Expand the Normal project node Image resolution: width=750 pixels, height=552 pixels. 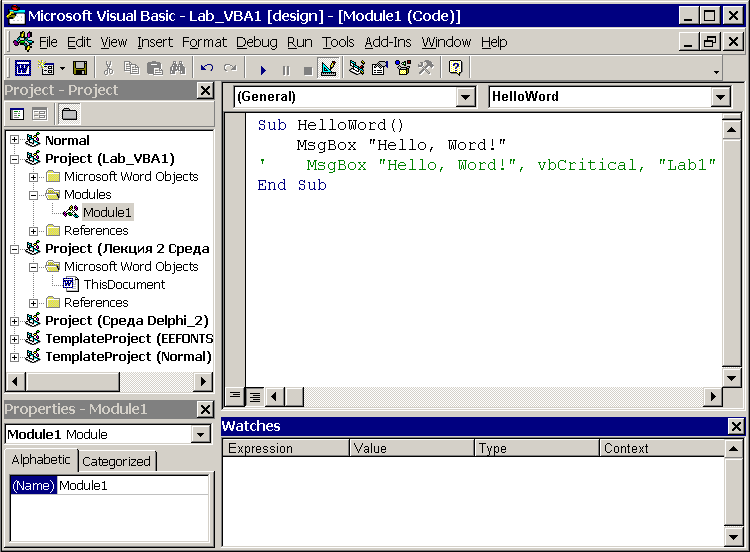coord(14,140)
